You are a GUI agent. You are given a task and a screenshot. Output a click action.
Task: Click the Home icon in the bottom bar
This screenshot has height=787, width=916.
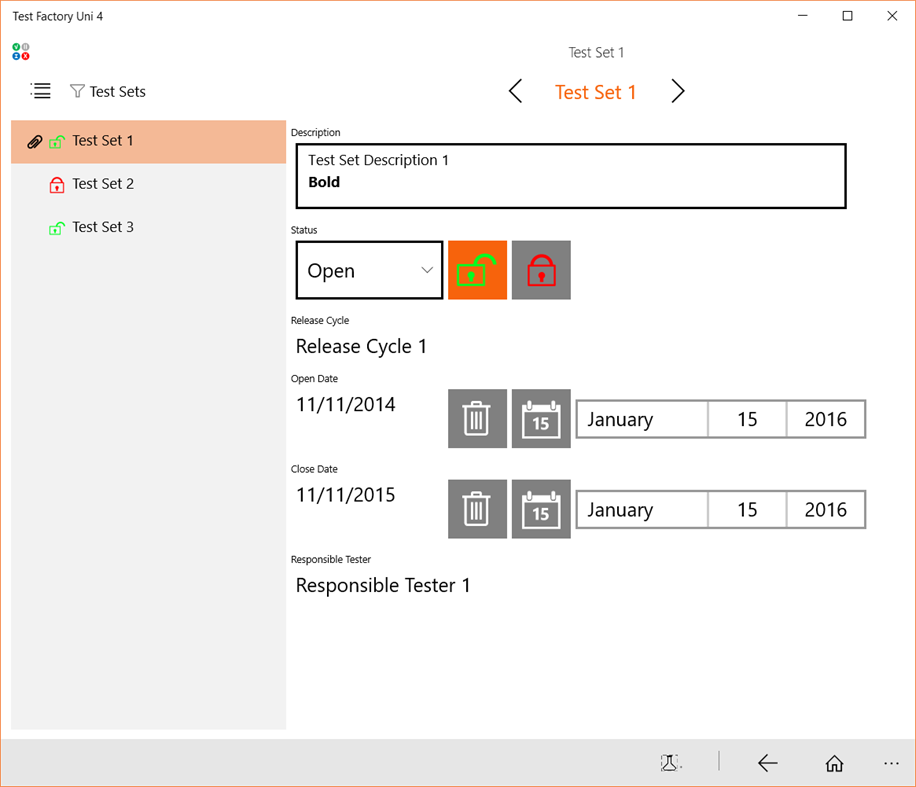coord(834,763)
